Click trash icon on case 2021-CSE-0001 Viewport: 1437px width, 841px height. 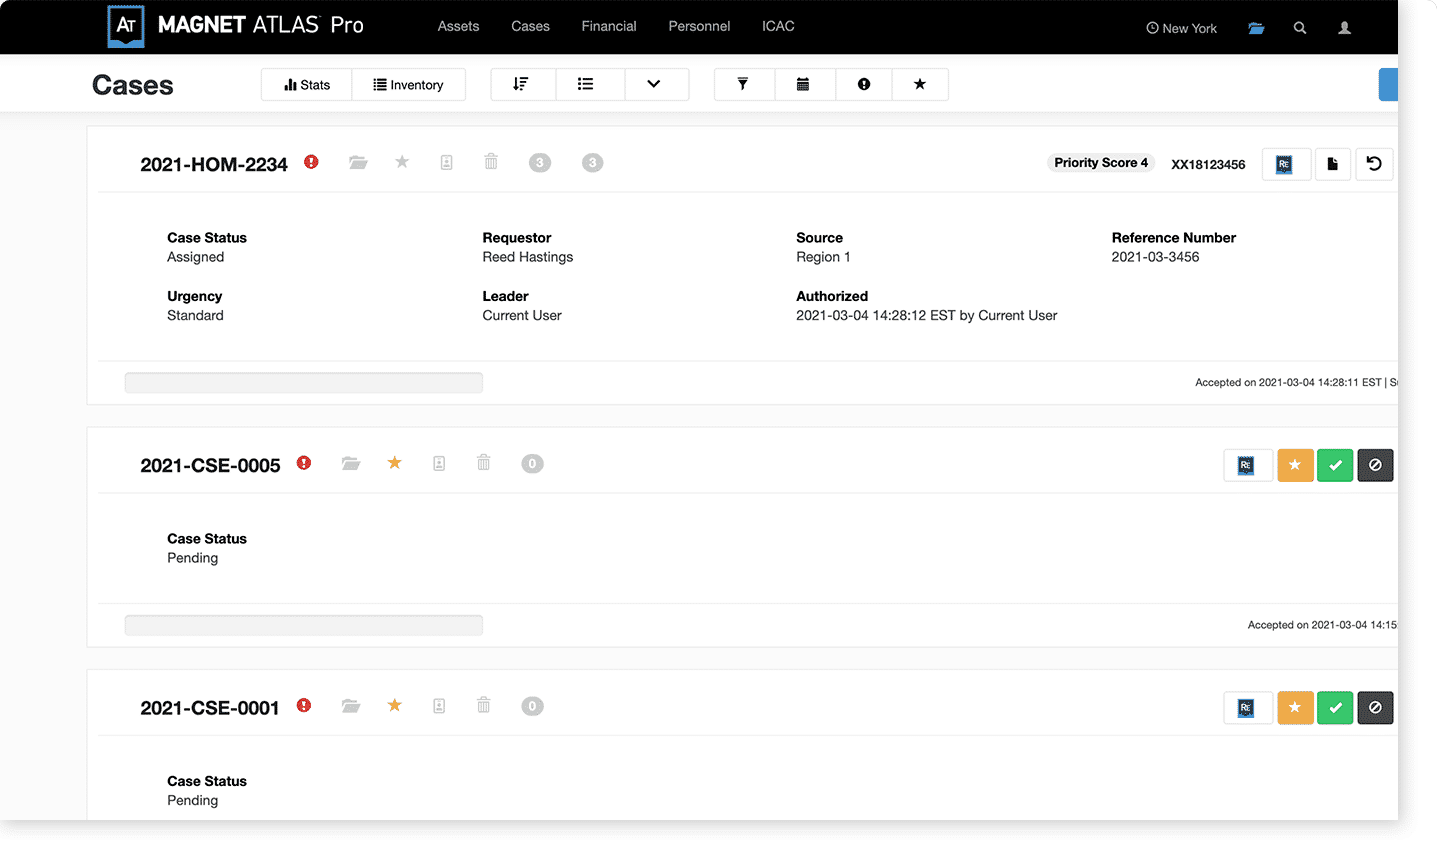point(484,705)
